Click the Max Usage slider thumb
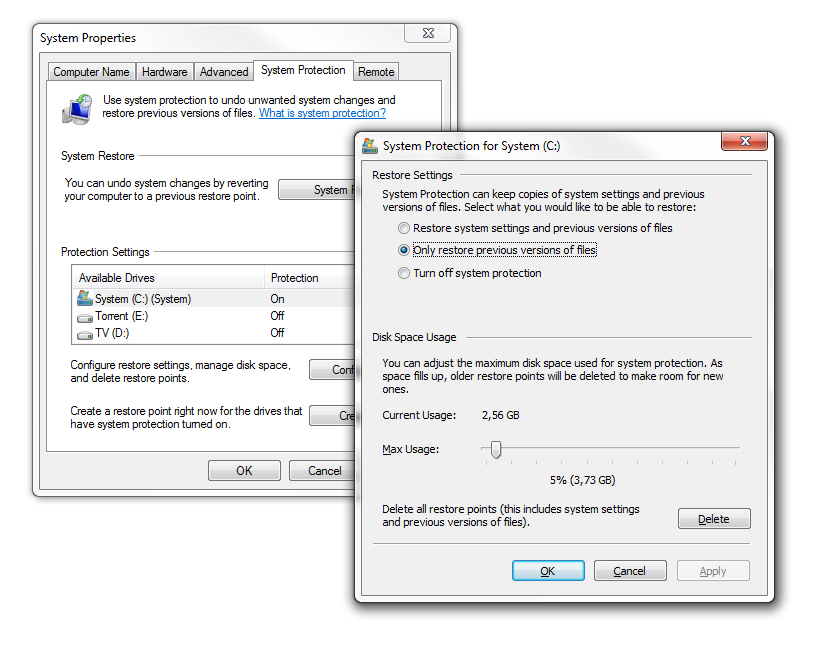This screenshot has height=645, width=813. pyautogui.click(x=495, y=450)
